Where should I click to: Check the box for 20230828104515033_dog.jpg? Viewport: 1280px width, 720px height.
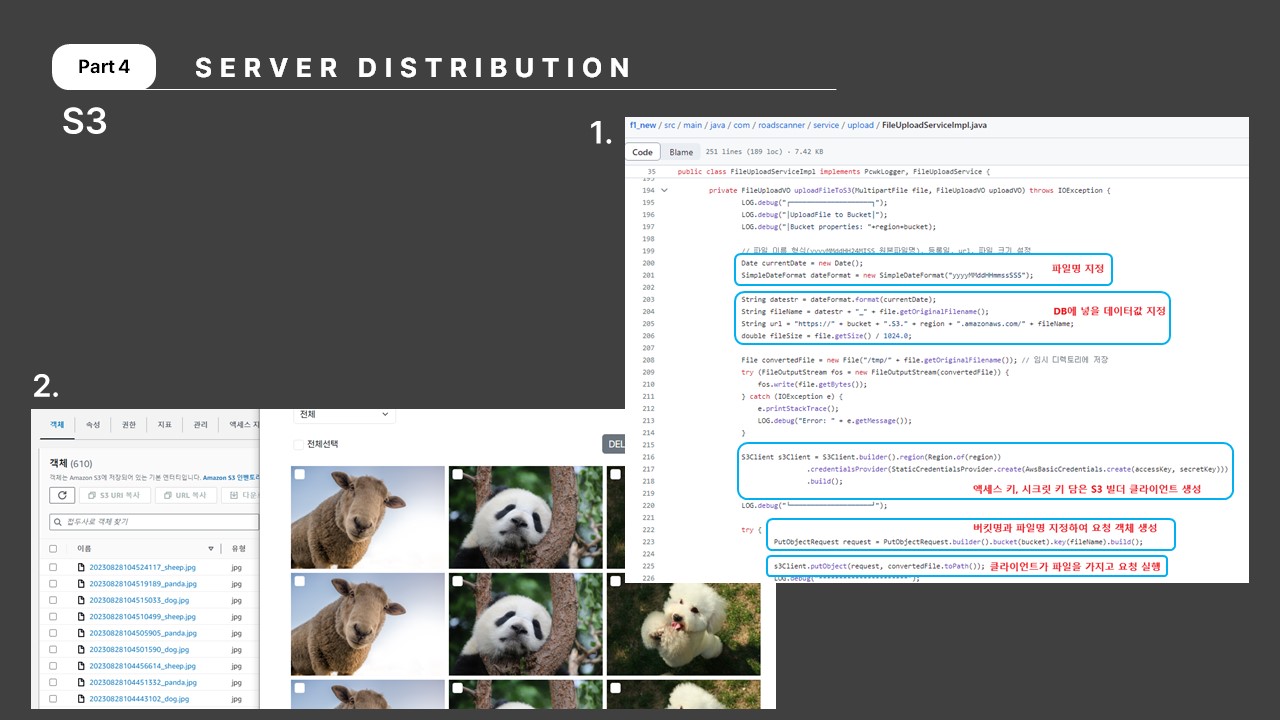coord(54,601)
